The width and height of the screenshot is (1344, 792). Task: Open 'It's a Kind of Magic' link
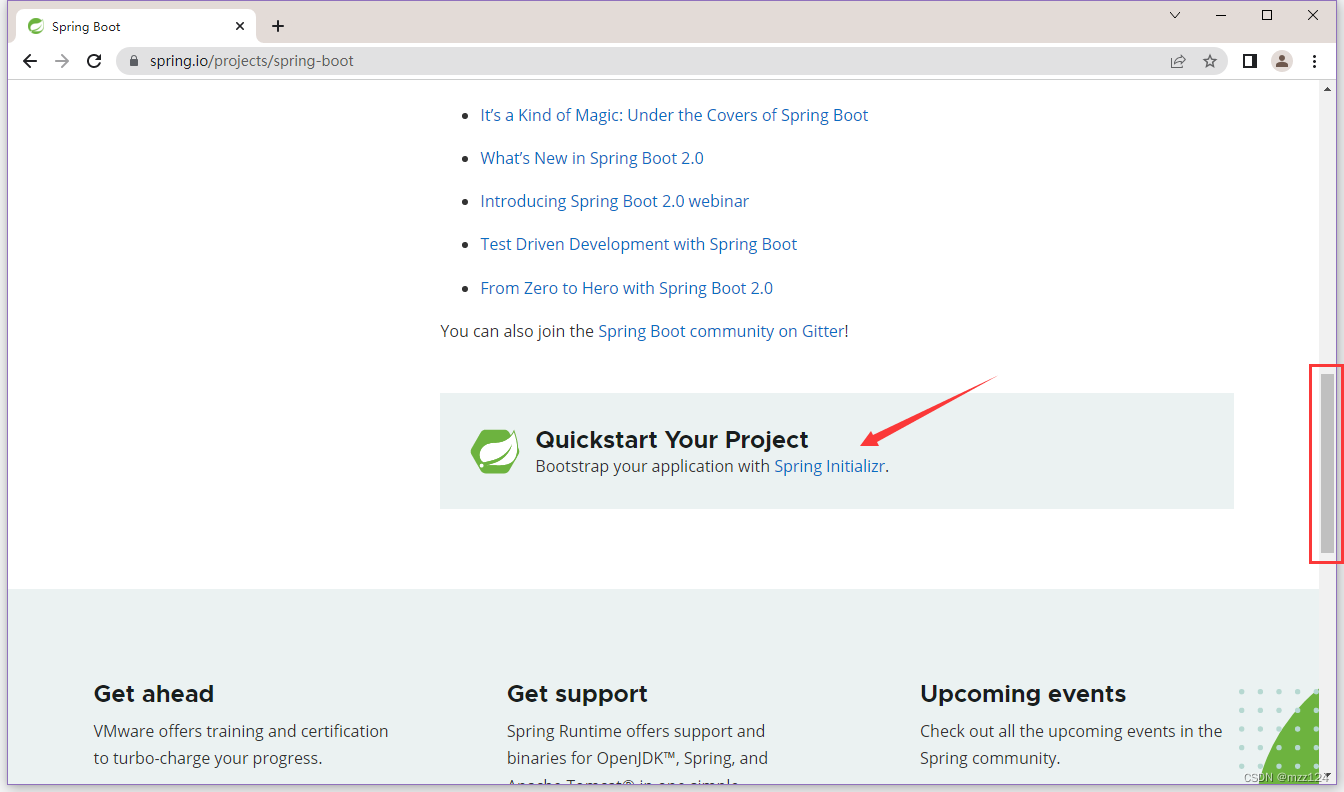coord(674,115)
